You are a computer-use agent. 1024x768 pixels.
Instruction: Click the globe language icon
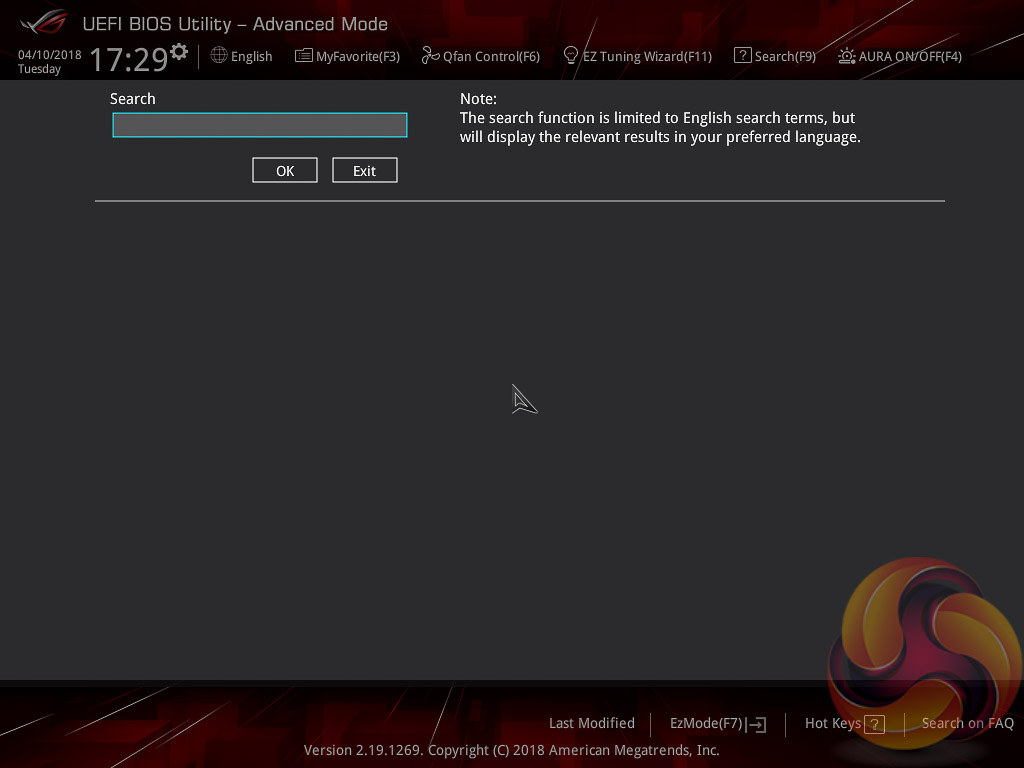[219, 56]
